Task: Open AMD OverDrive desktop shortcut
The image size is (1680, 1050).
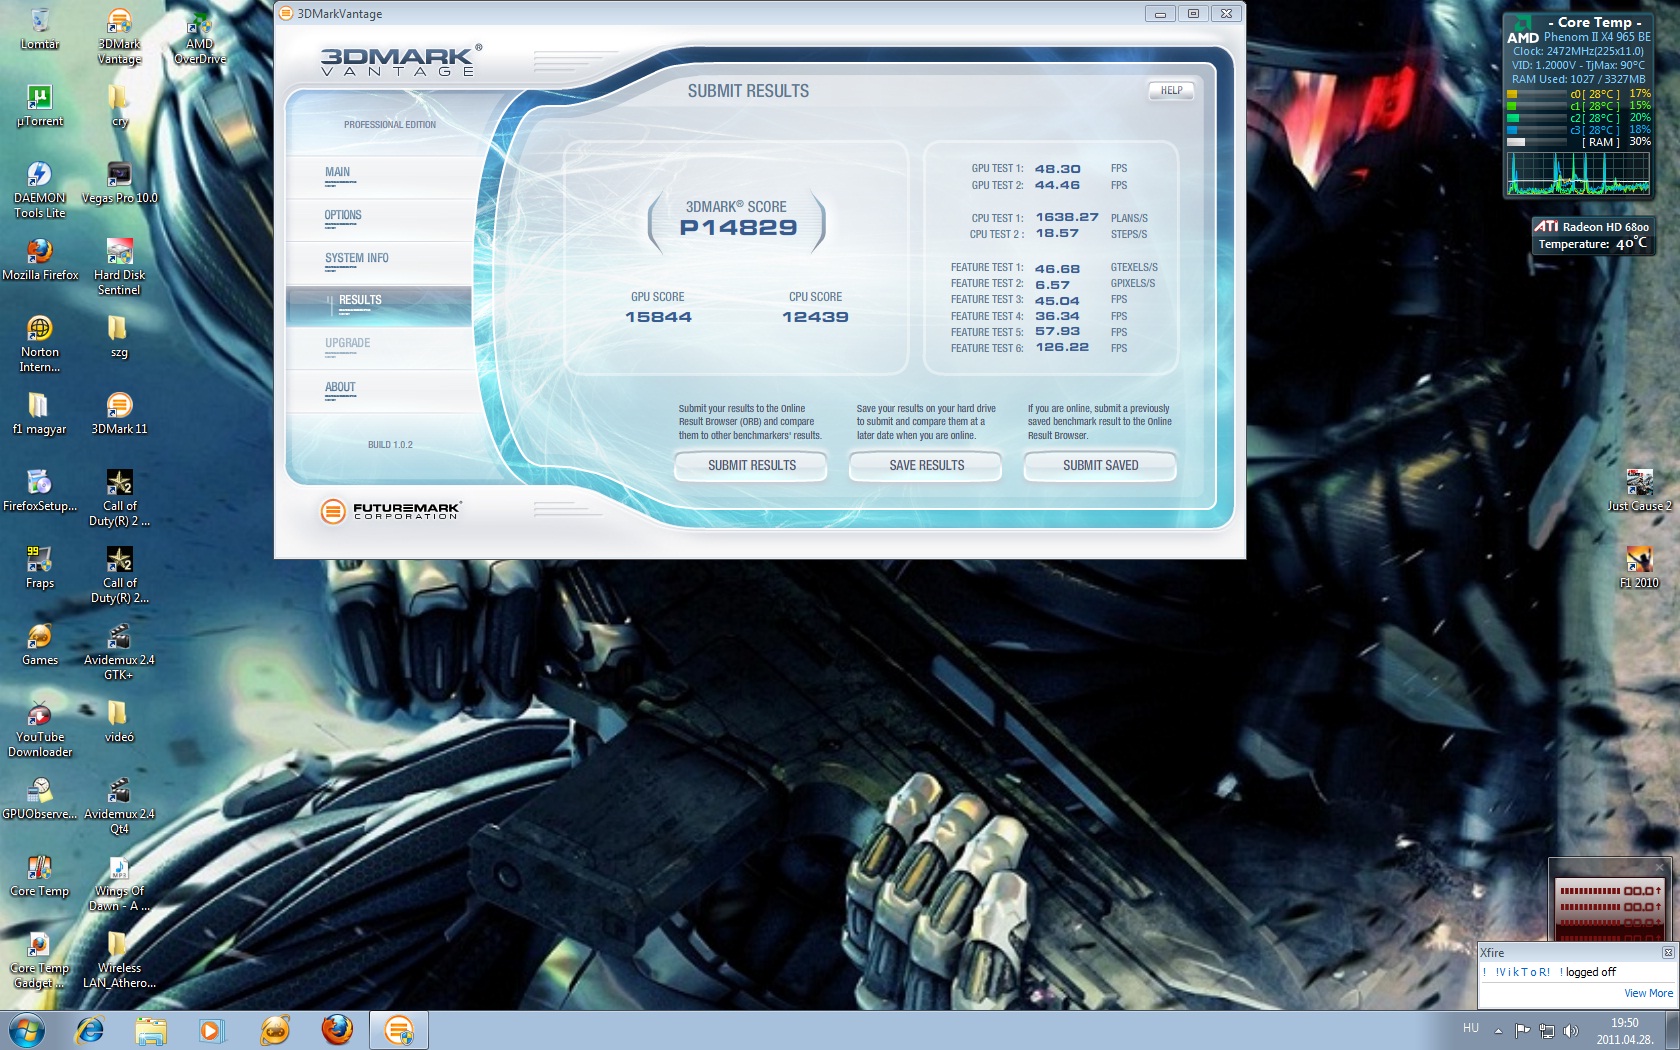Action: pyautogui.click(x=199, y=36)
